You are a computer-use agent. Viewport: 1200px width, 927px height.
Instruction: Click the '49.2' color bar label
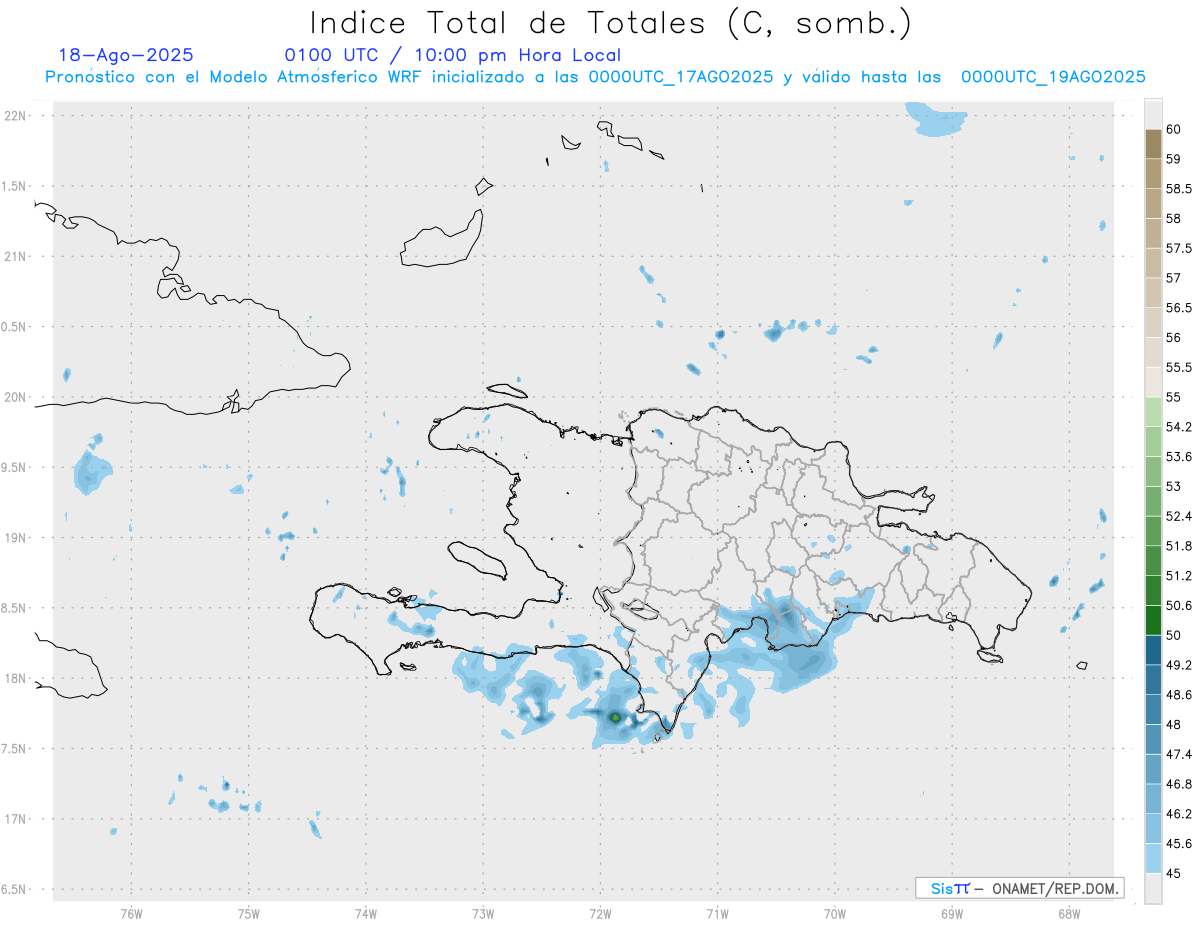1179,665
